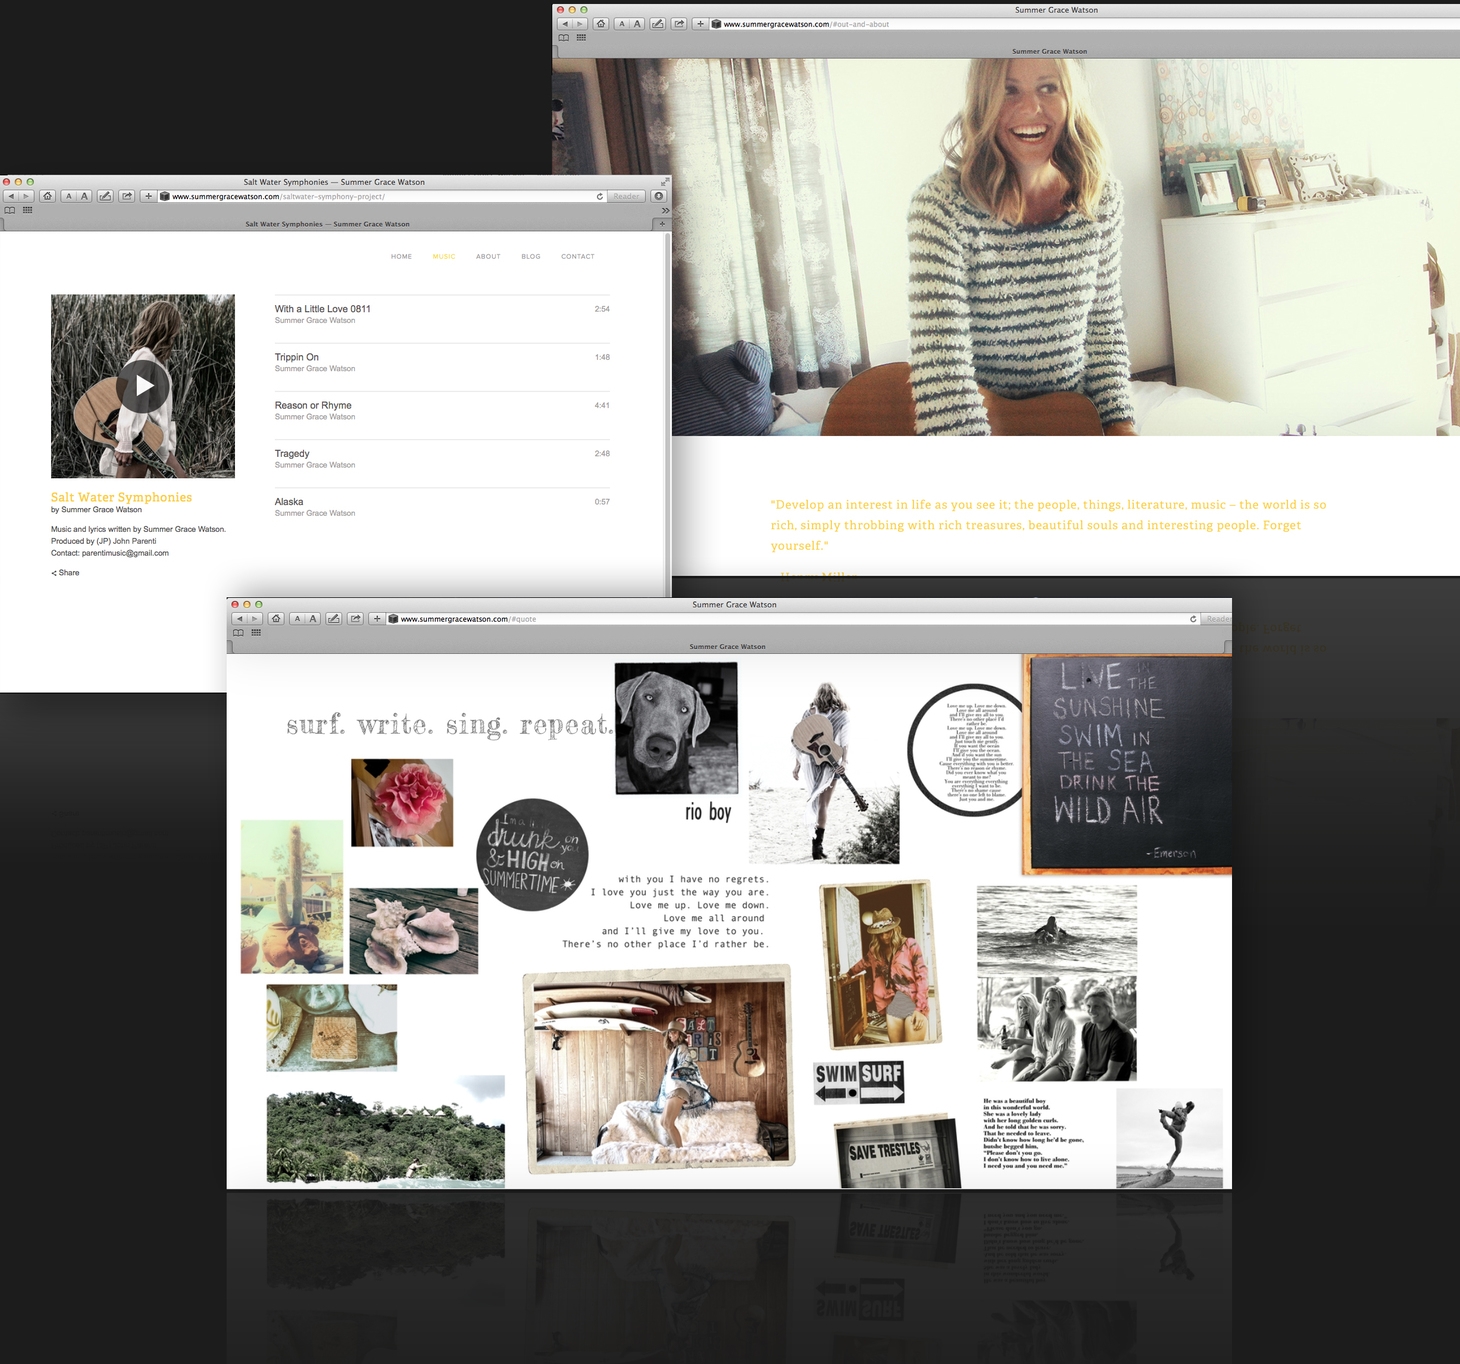The image size is (1460, 1364).
Task: Enter full screen in Salt Water Symphonies window
Action: [x=664, y=182]
